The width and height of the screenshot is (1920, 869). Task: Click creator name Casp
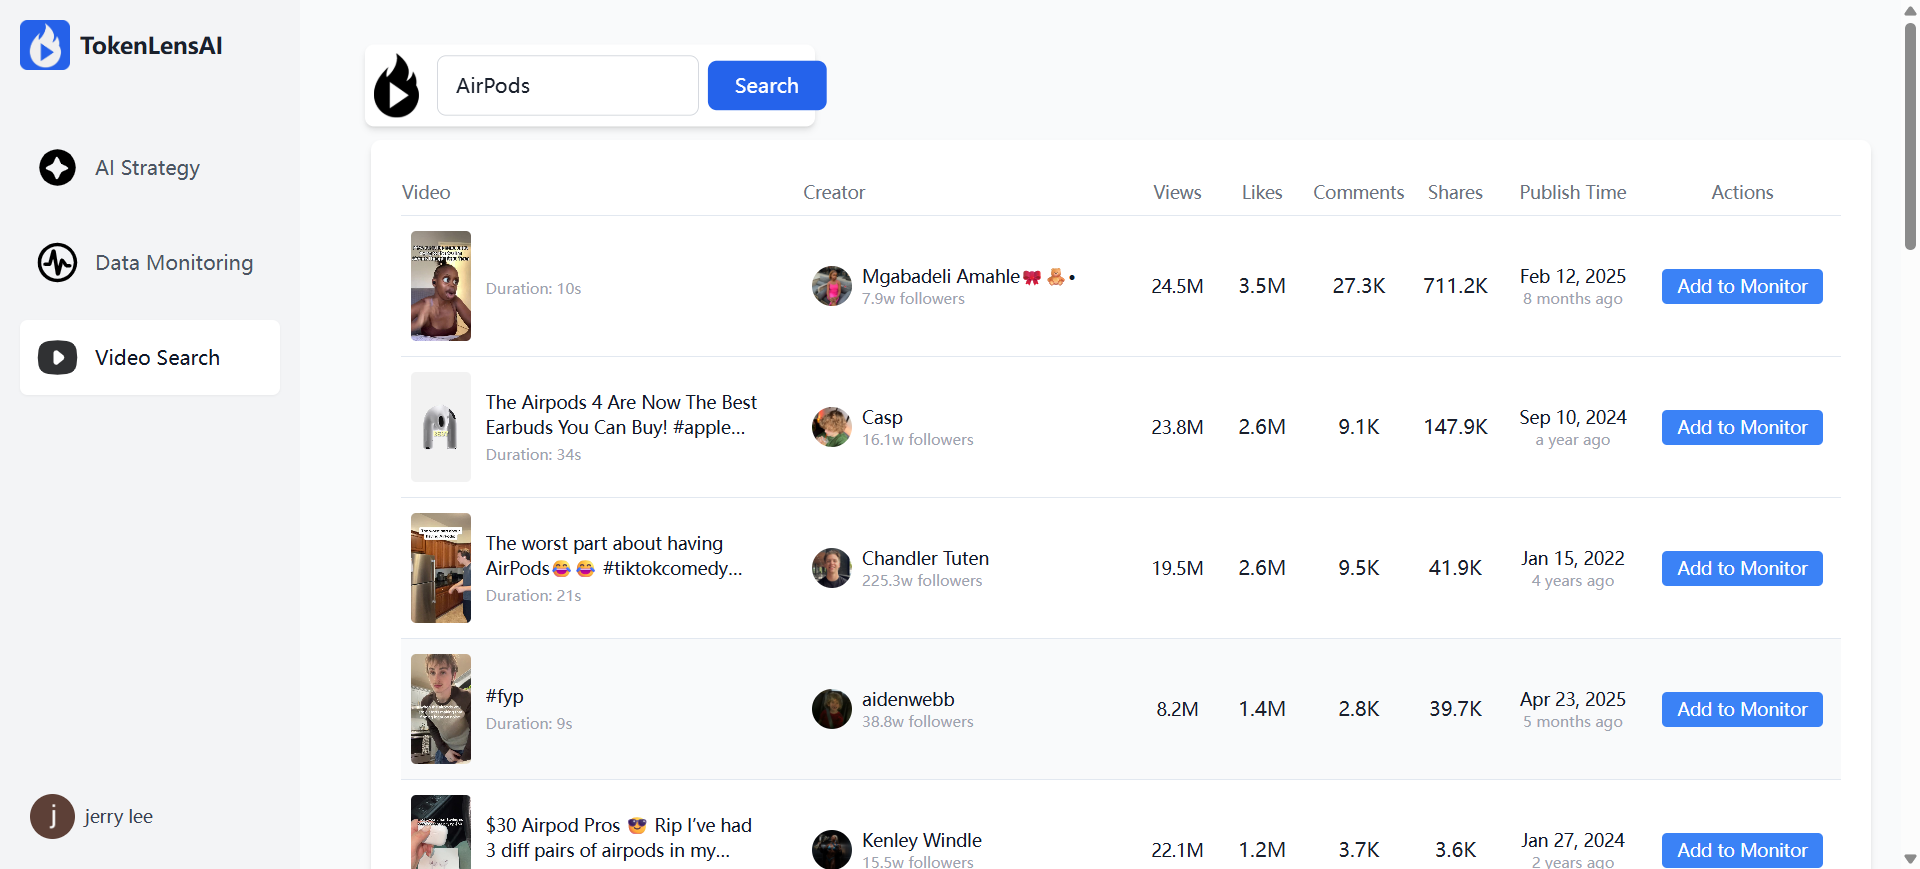tap(882, 417)
